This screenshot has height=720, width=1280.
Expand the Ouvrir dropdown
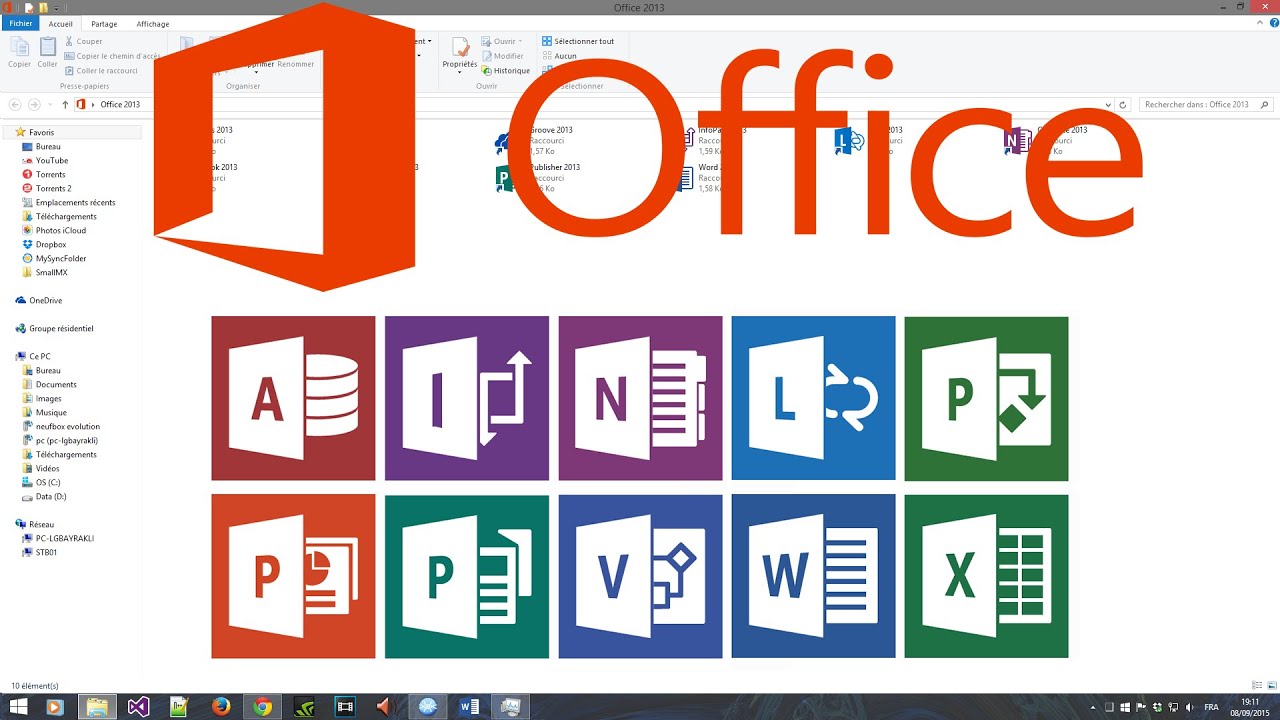click(521, 41)
